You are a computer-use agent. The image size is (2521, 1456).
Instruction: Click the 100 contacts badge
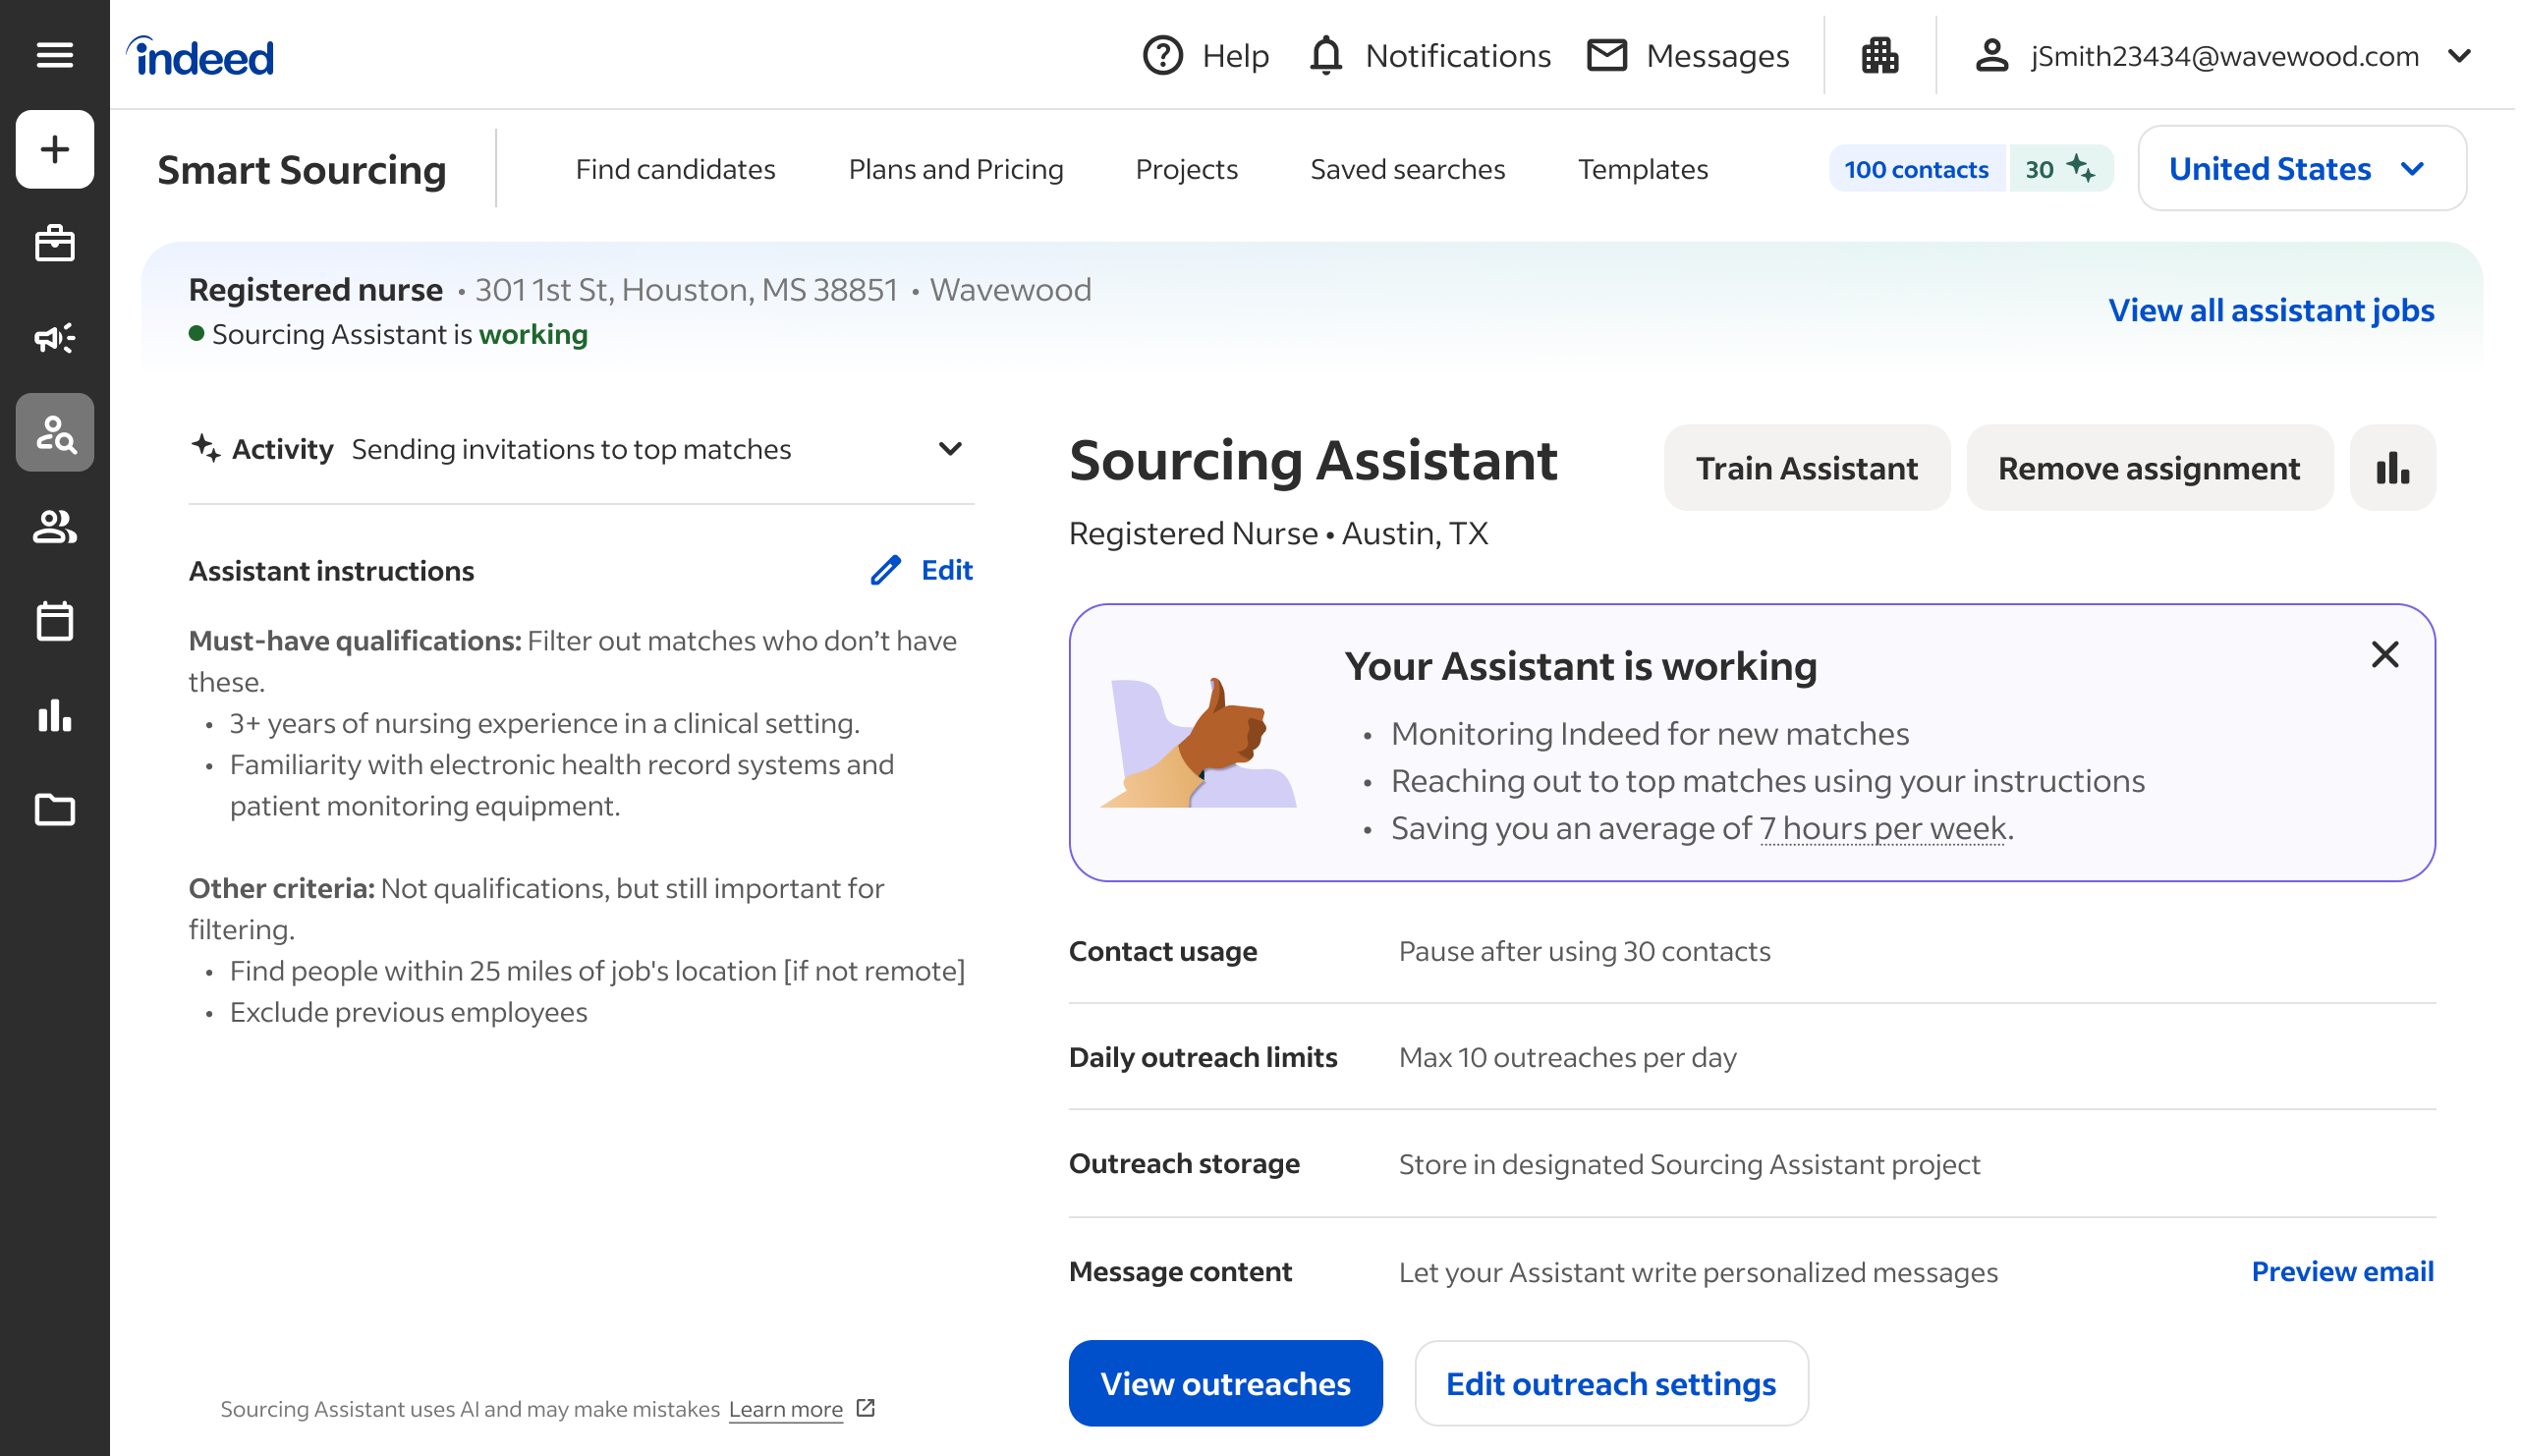tap(1915, 168)
